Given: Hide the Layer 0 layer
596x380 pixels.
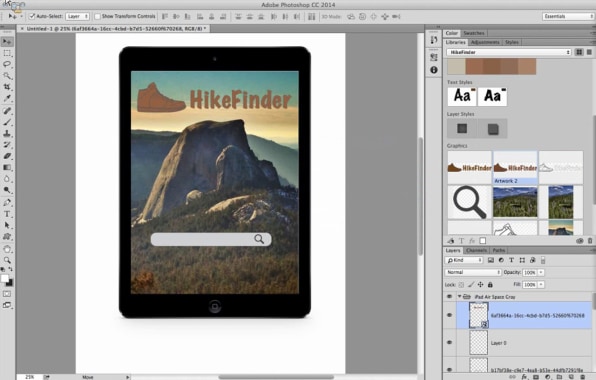Looking at the screenshot, I should pyautogui.click(x=449, y=342).
